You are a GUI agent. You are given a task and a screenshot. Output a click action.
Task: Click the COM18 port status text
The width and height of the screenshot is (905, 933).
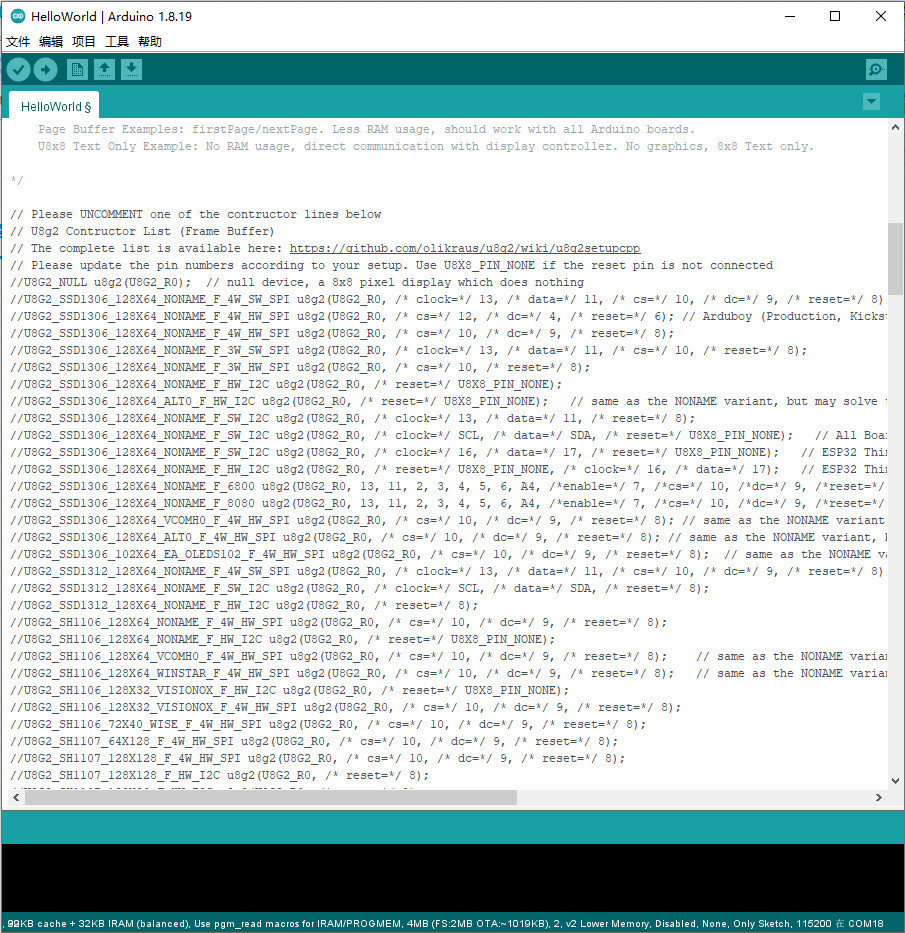[x=866, y=923]
